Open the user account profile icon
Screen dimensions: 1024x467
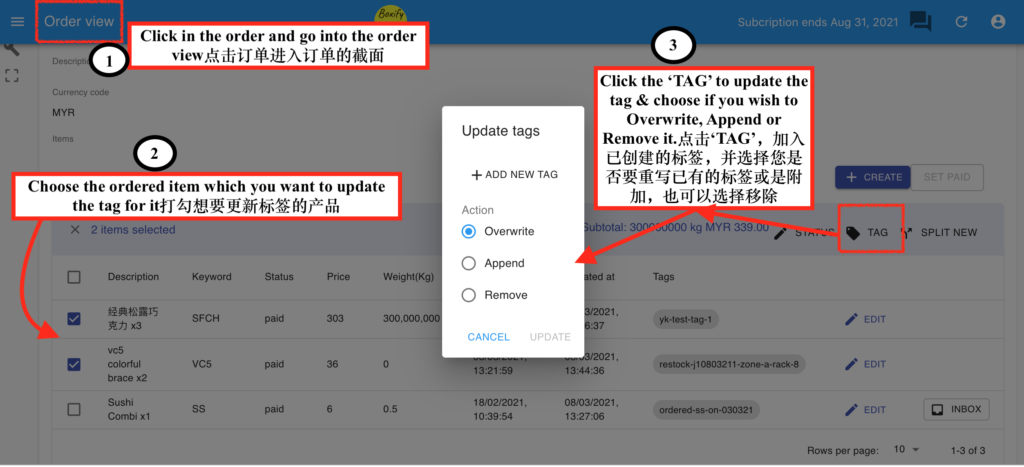[997, 21]
